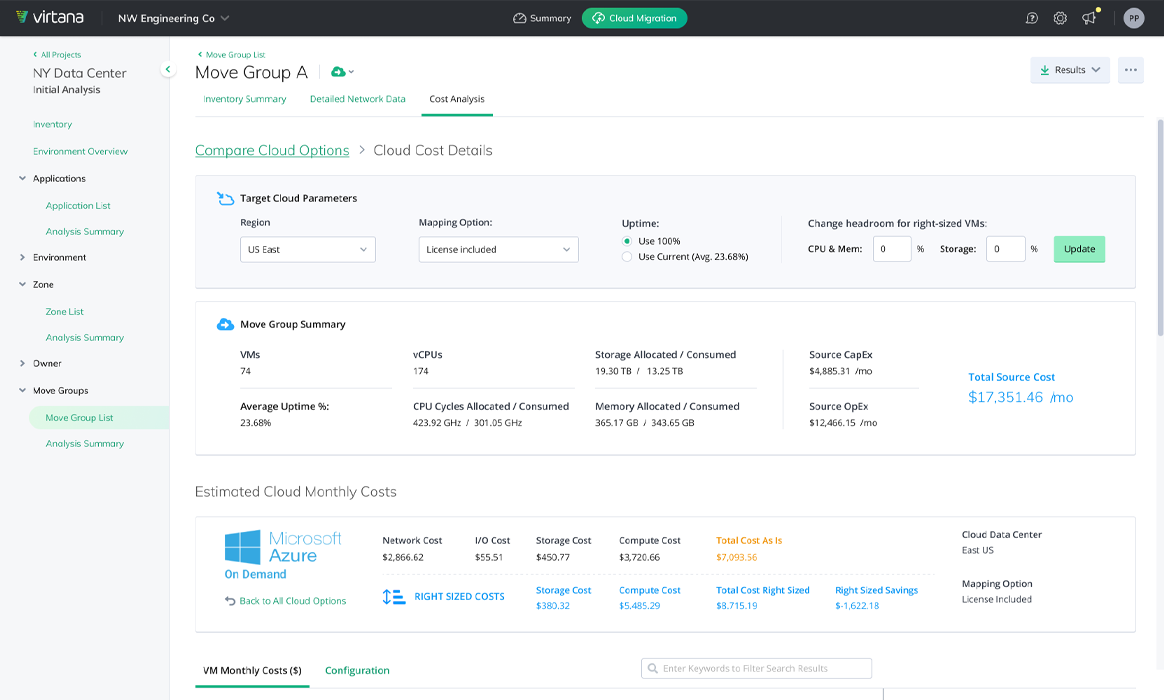Open Analysis Summary under Move Groups

coord(85,444)
